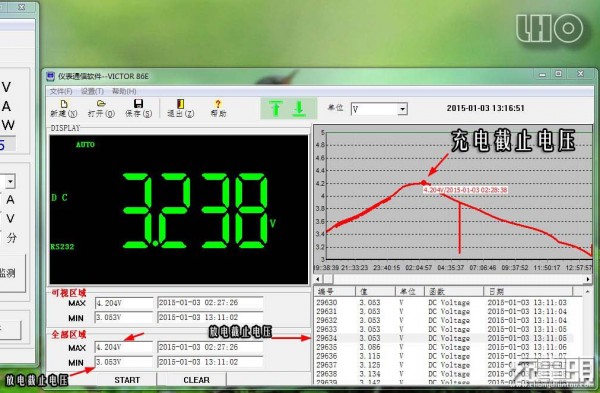The image size is (600, 393).
Task: Click the 单位 column header in table
Action: pos(410,292)
